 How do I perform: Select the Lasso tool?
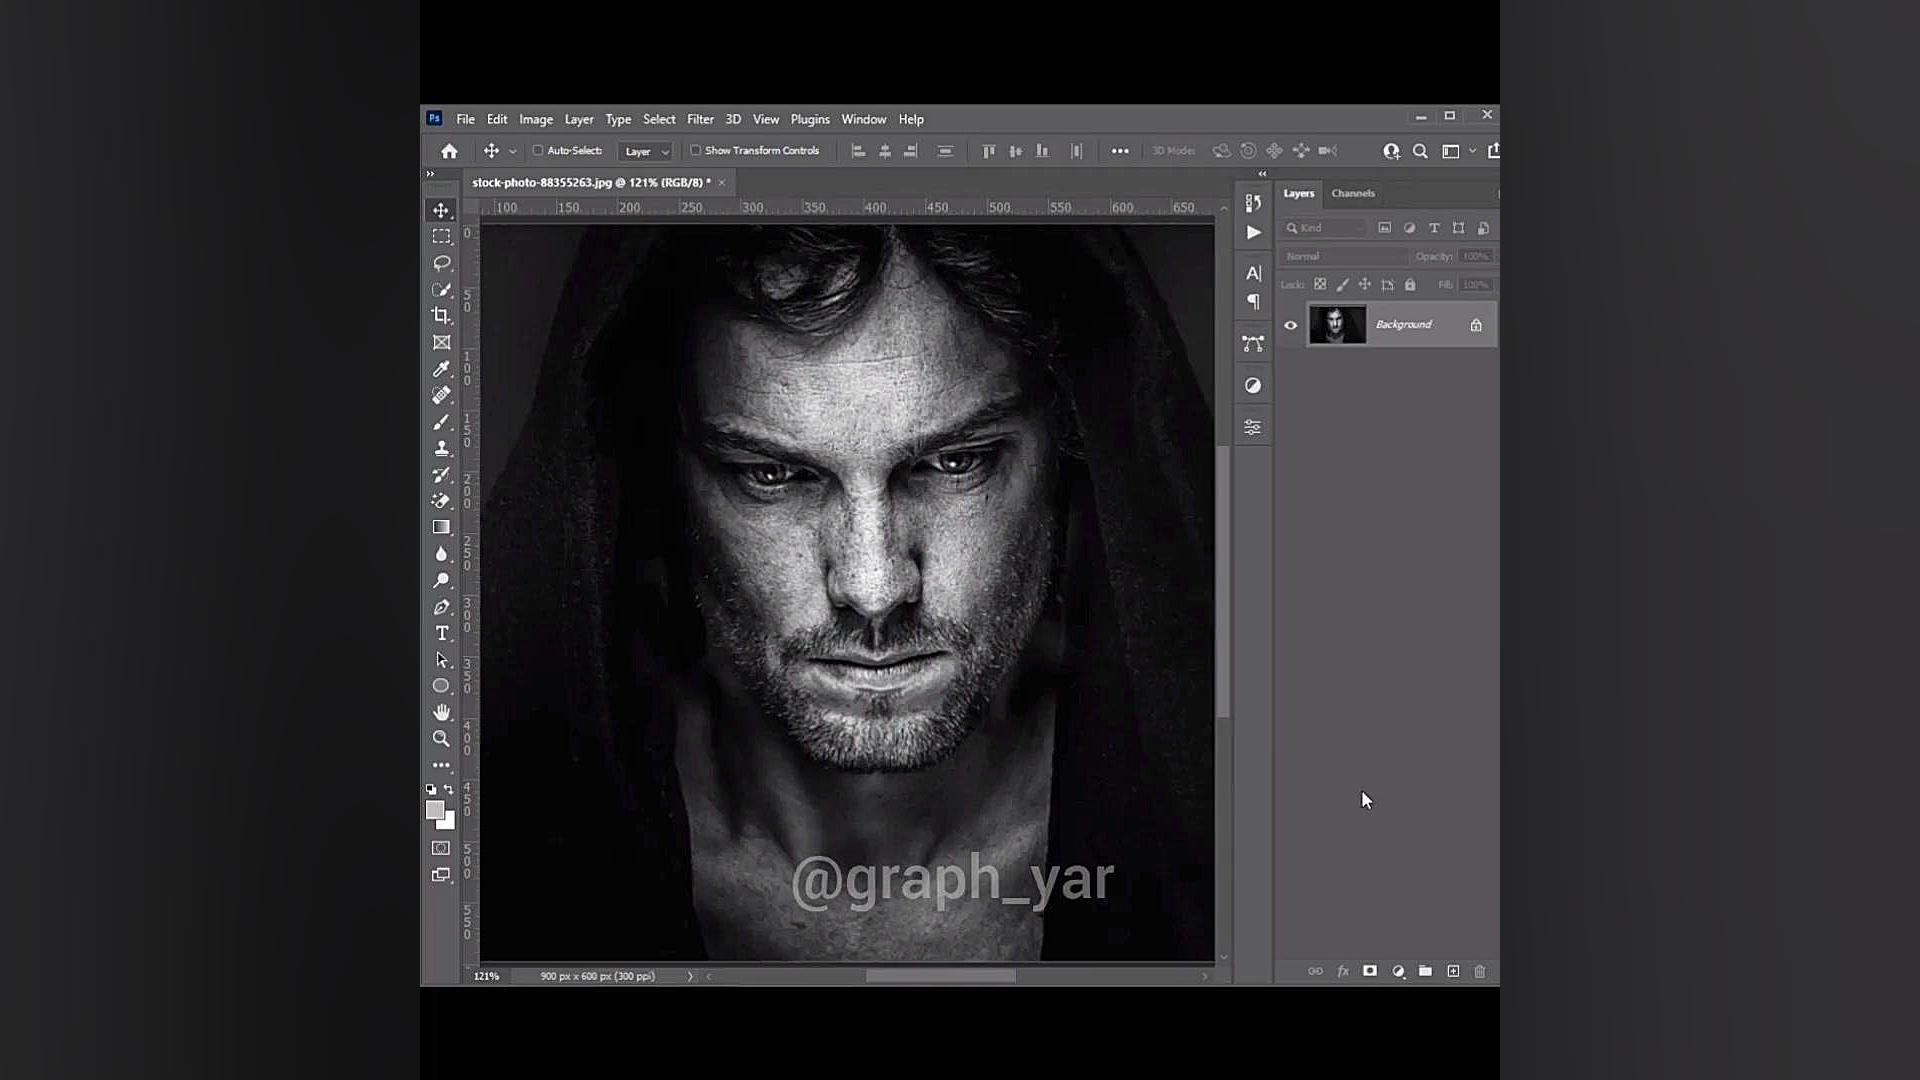coord(441,263)
